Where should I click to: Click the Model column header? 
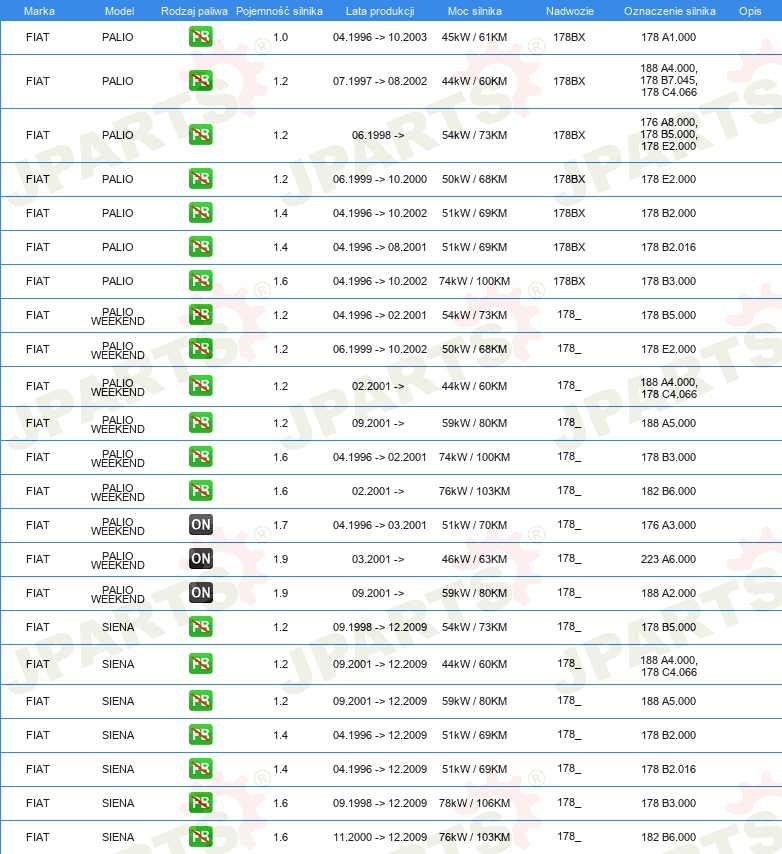click(x=119, y=11)
